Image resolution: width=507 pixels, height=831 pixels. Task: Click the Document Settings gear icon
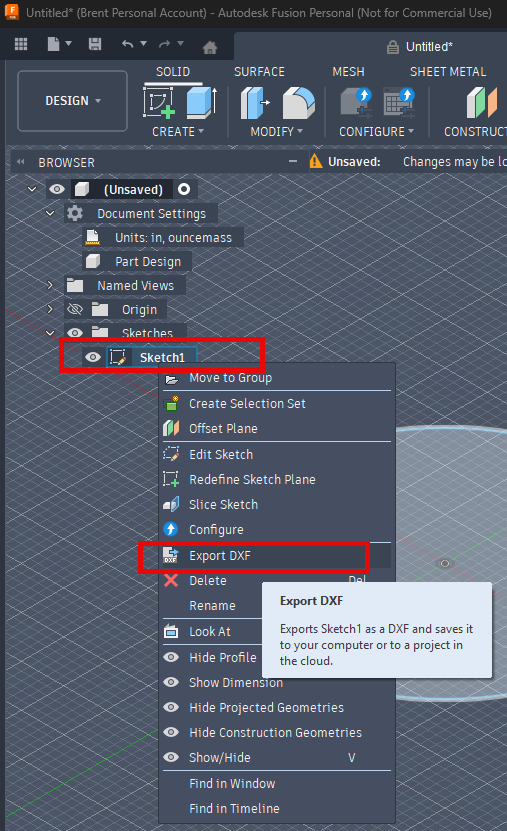click(75, 213)
